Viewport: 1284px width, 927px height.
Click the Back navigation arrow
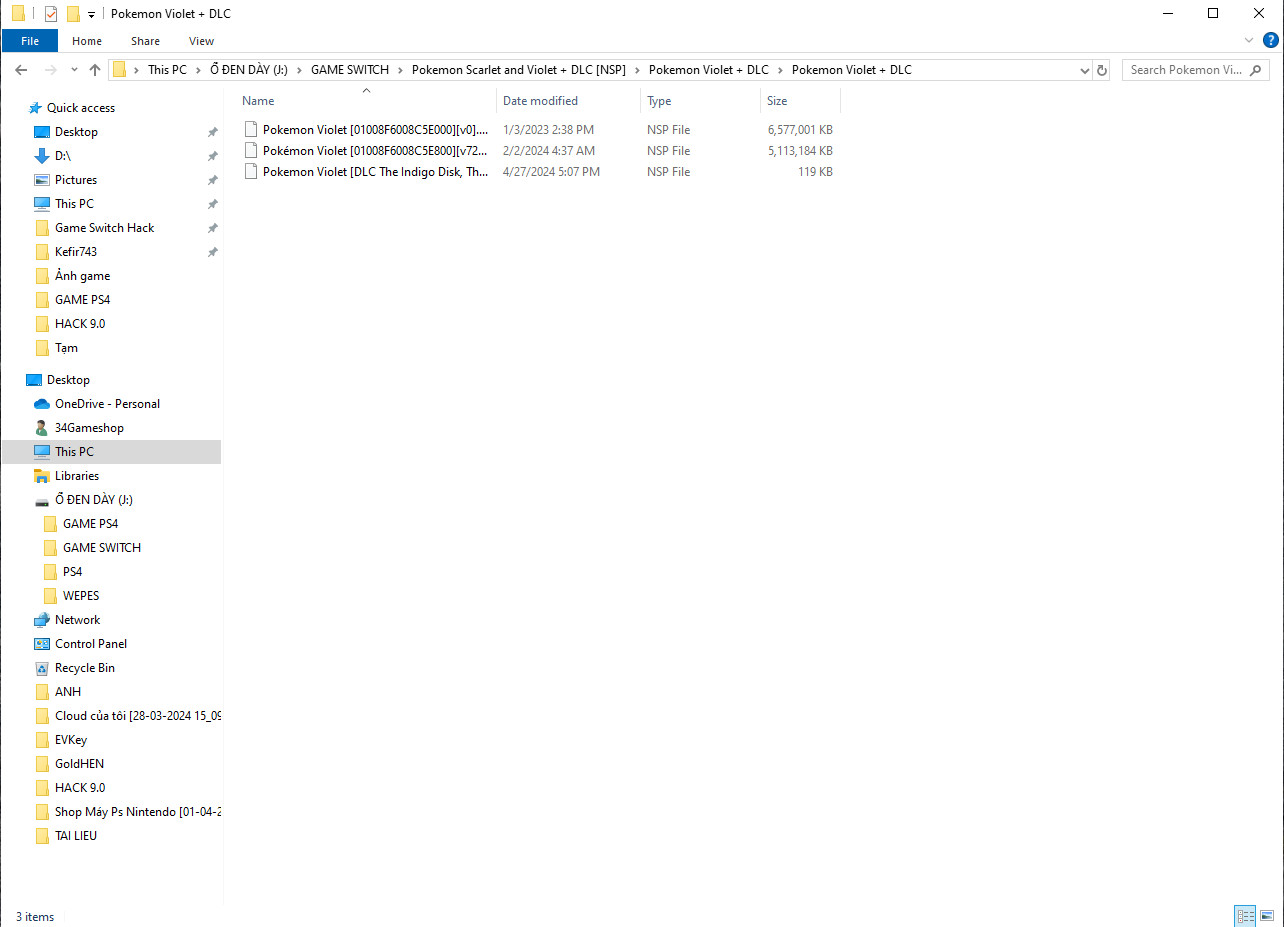21,70
